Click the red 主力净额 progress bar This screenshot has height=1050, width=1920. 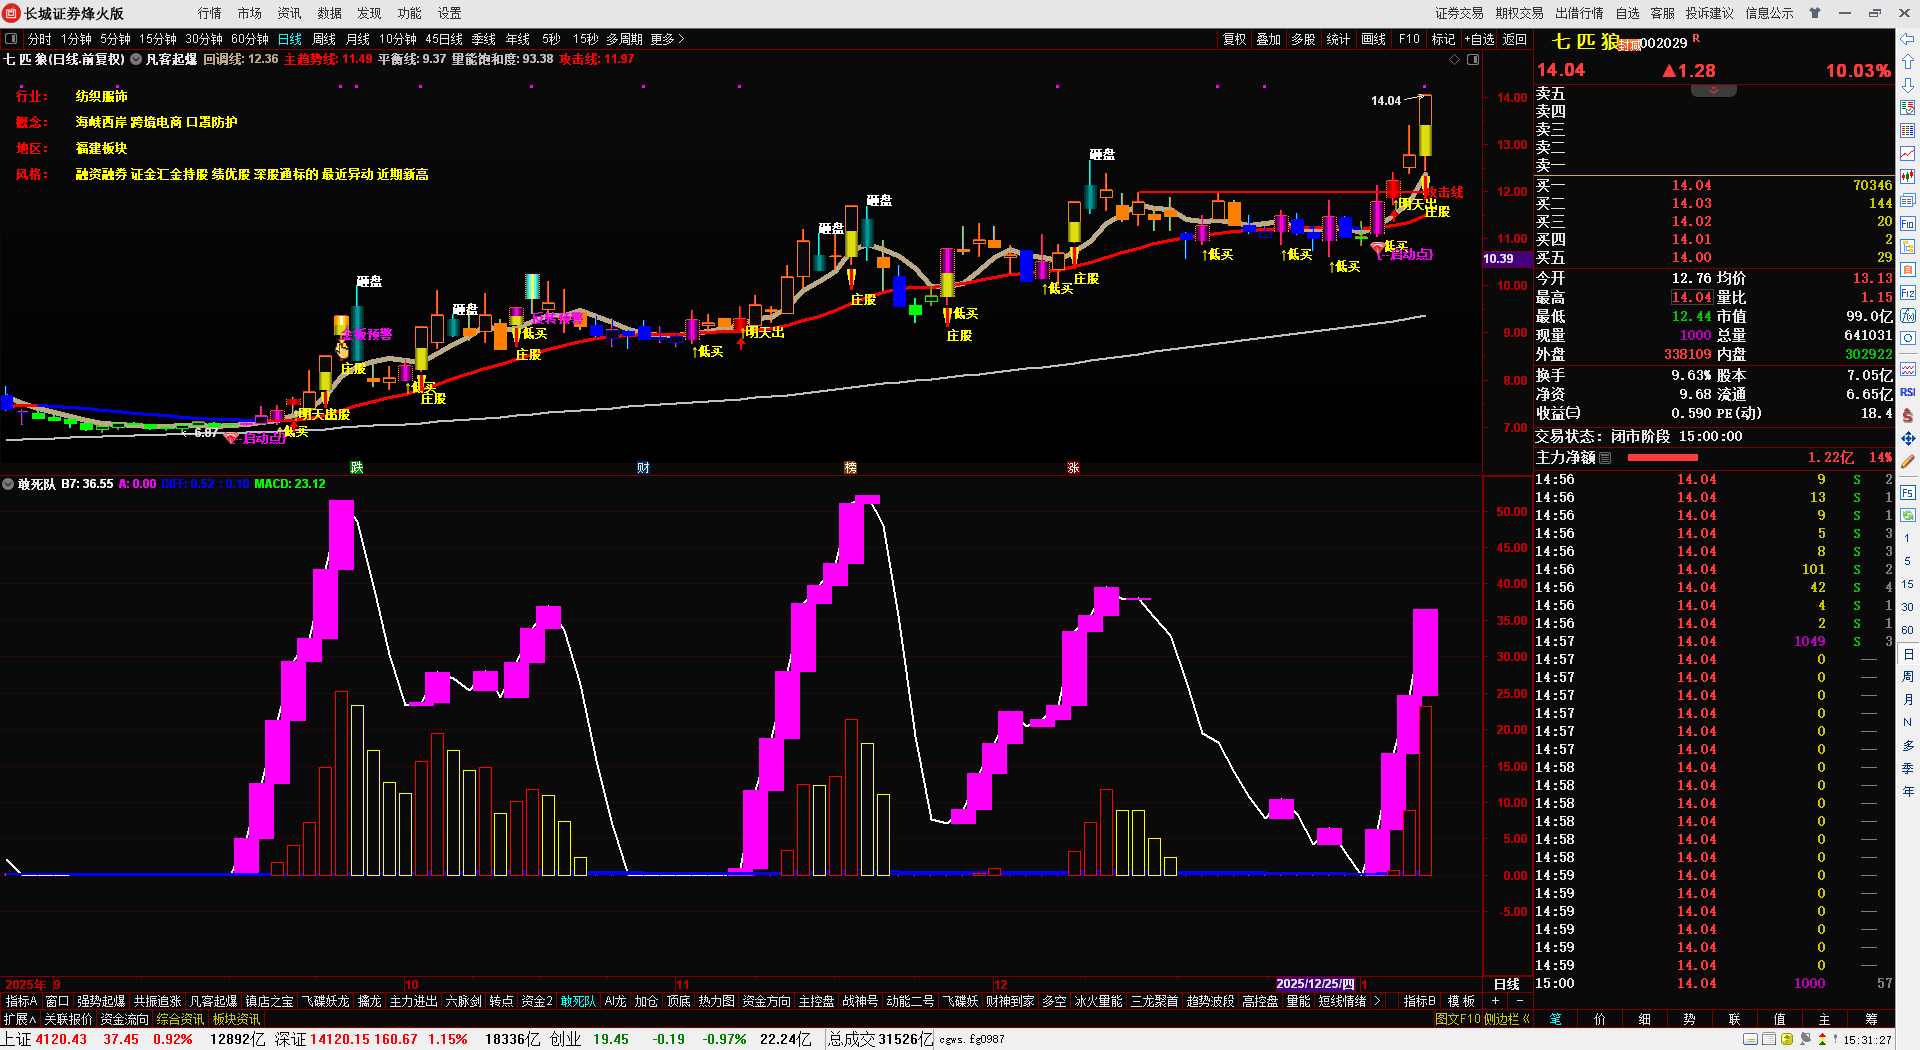[x=1663, y=458]
